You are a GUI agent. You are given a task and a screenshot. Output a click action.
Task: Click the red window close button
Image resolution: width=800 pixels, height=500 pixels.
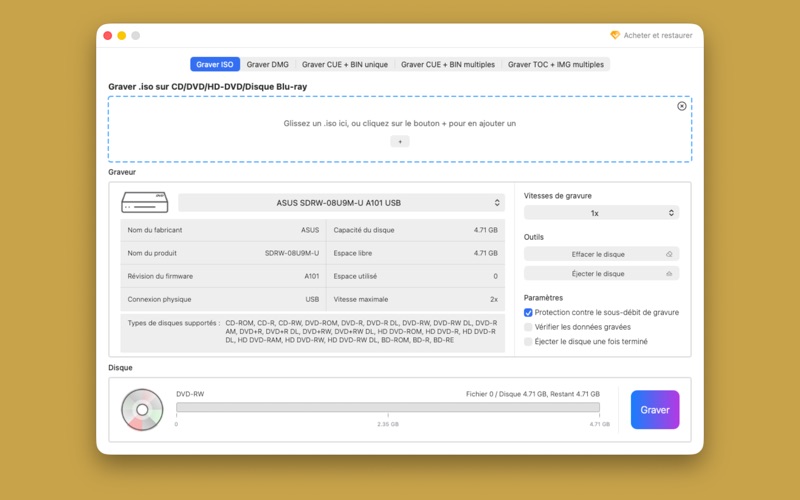(x=108, y=35)
